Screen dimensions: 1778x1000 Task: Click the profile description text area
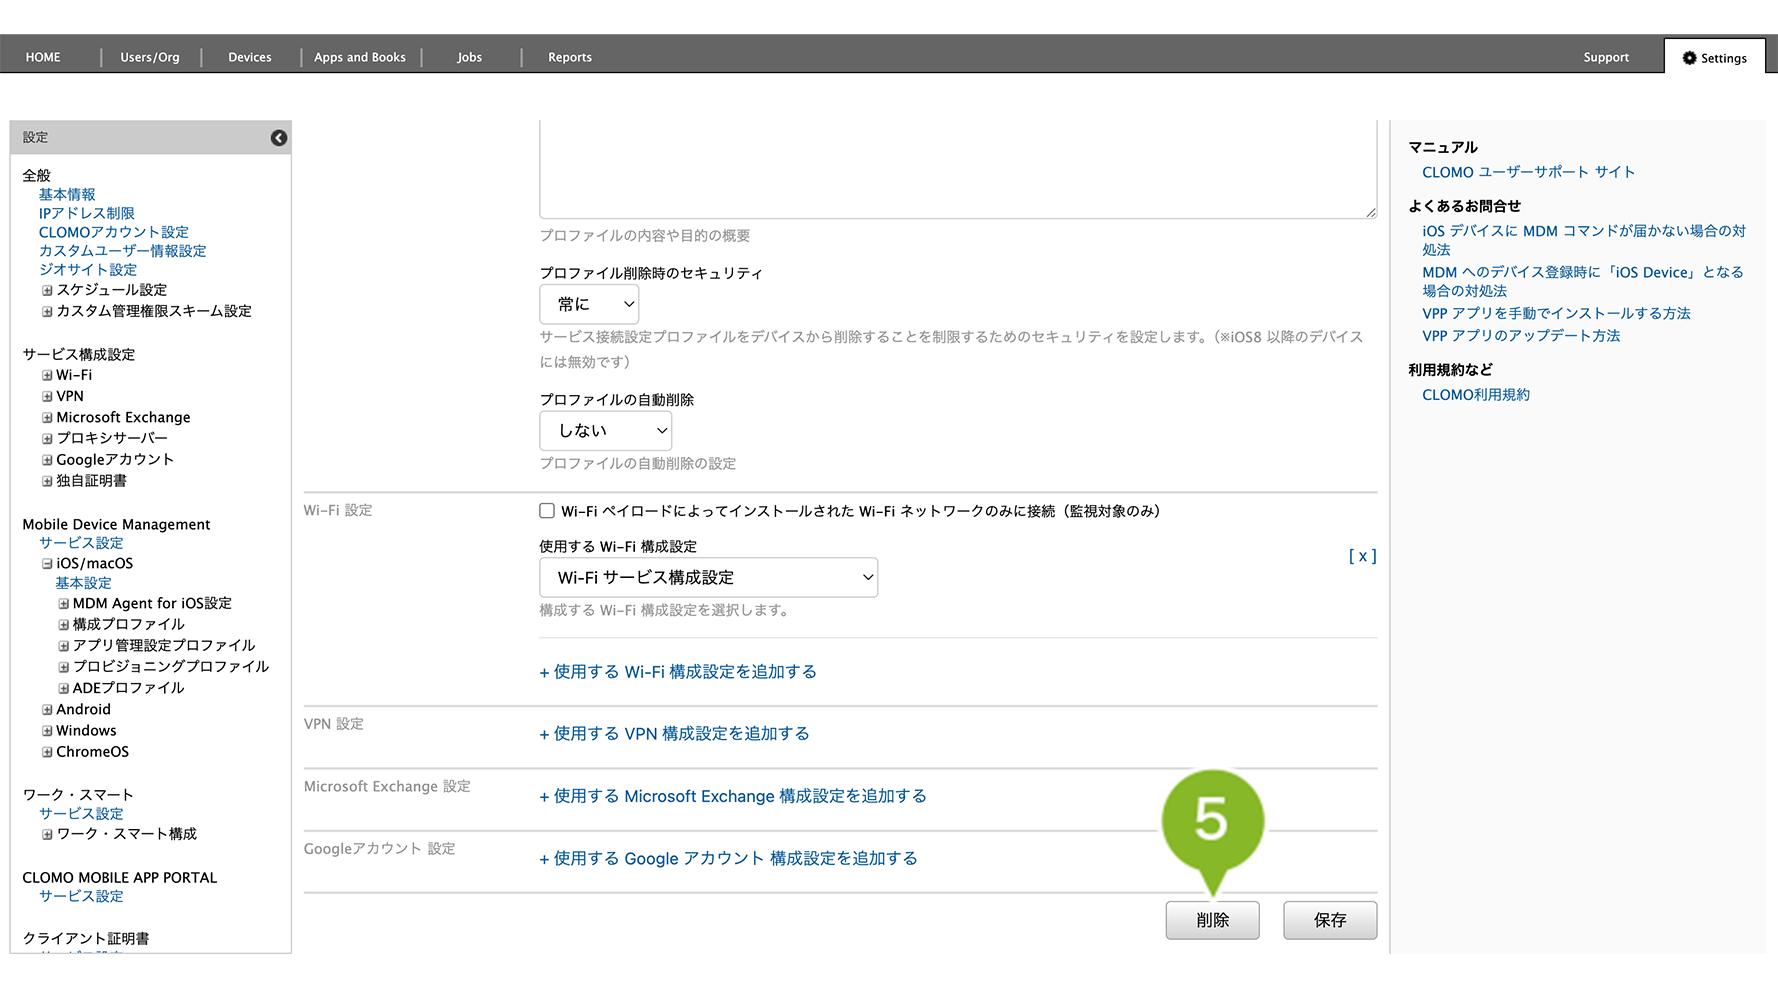pyautogui.click(x=957, y=168)
